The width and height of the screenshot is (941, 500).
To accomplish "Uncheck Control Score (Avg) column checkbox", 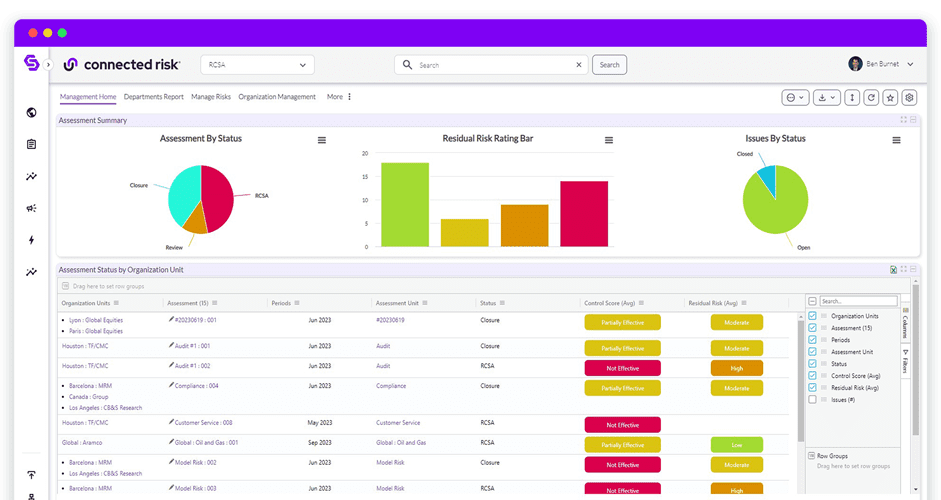I will (x=812, y=376).
